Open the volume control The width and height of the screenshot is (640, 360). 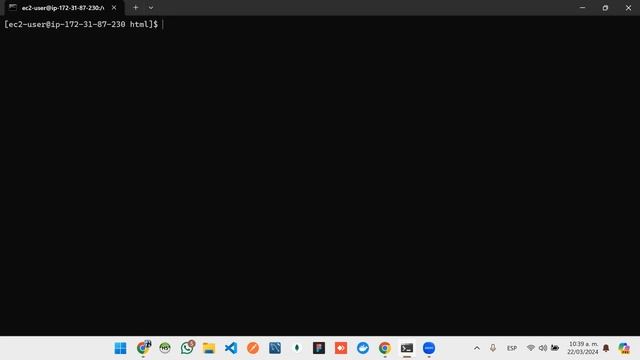coord(543,348)
